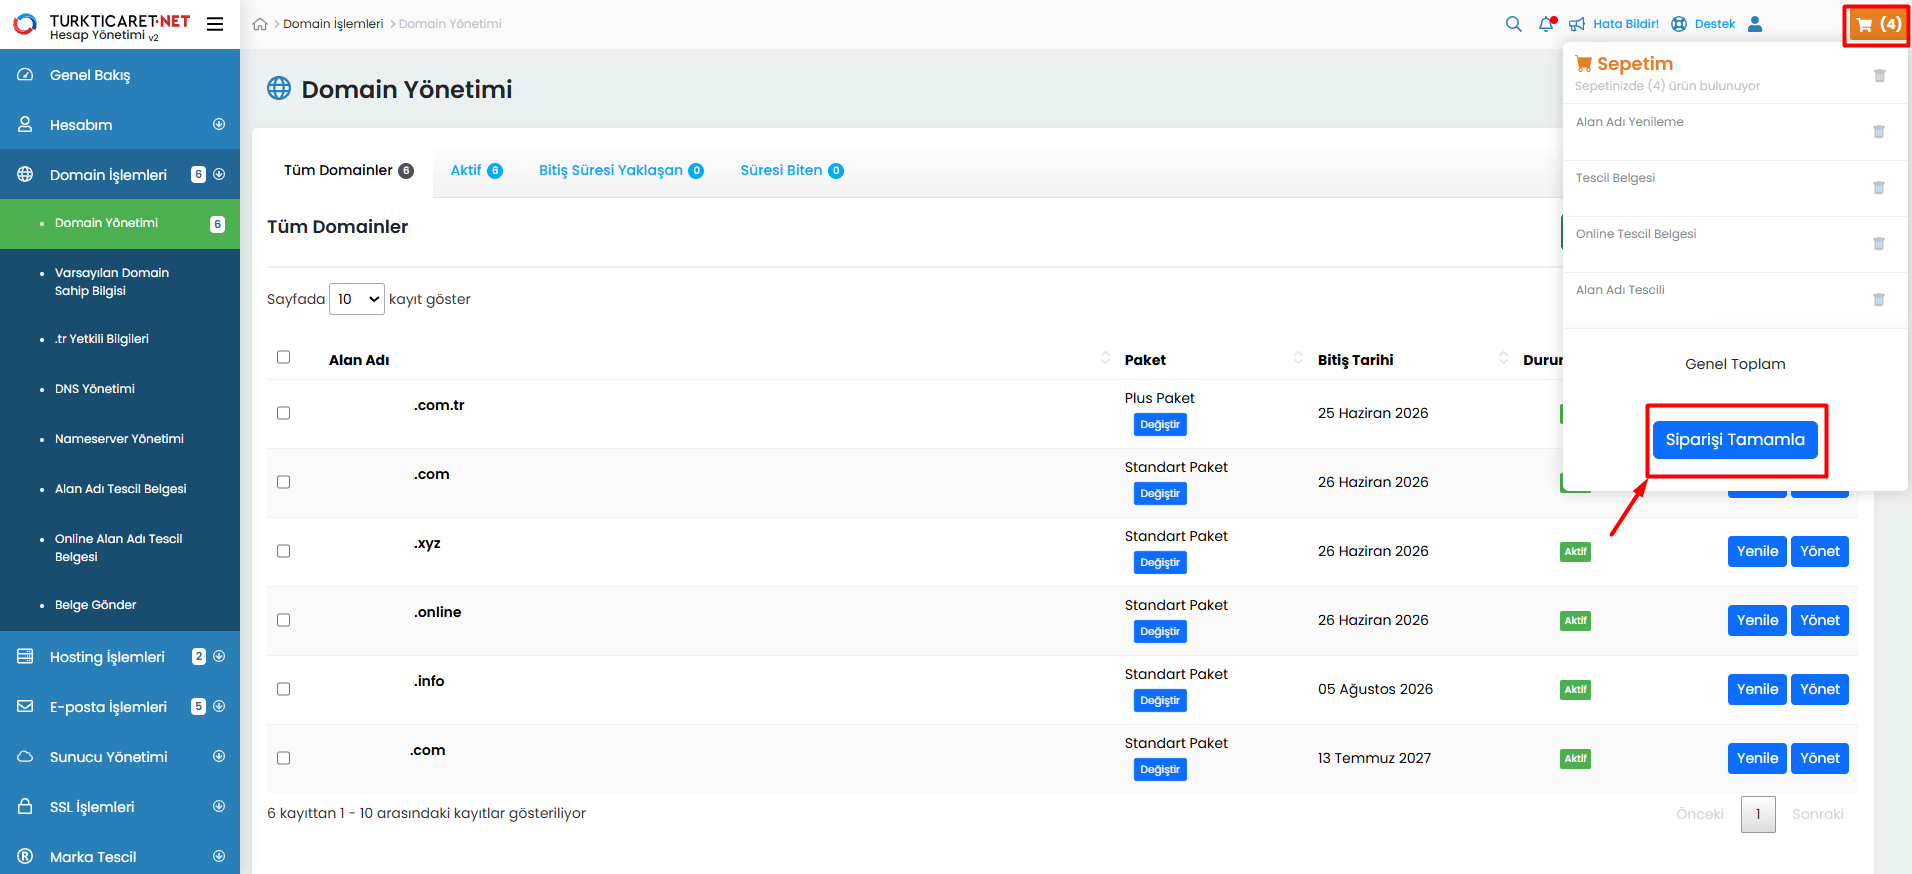1912x874 pixels.
Task: Click the search magnifier icon
Action: (x=1513, y=24)
